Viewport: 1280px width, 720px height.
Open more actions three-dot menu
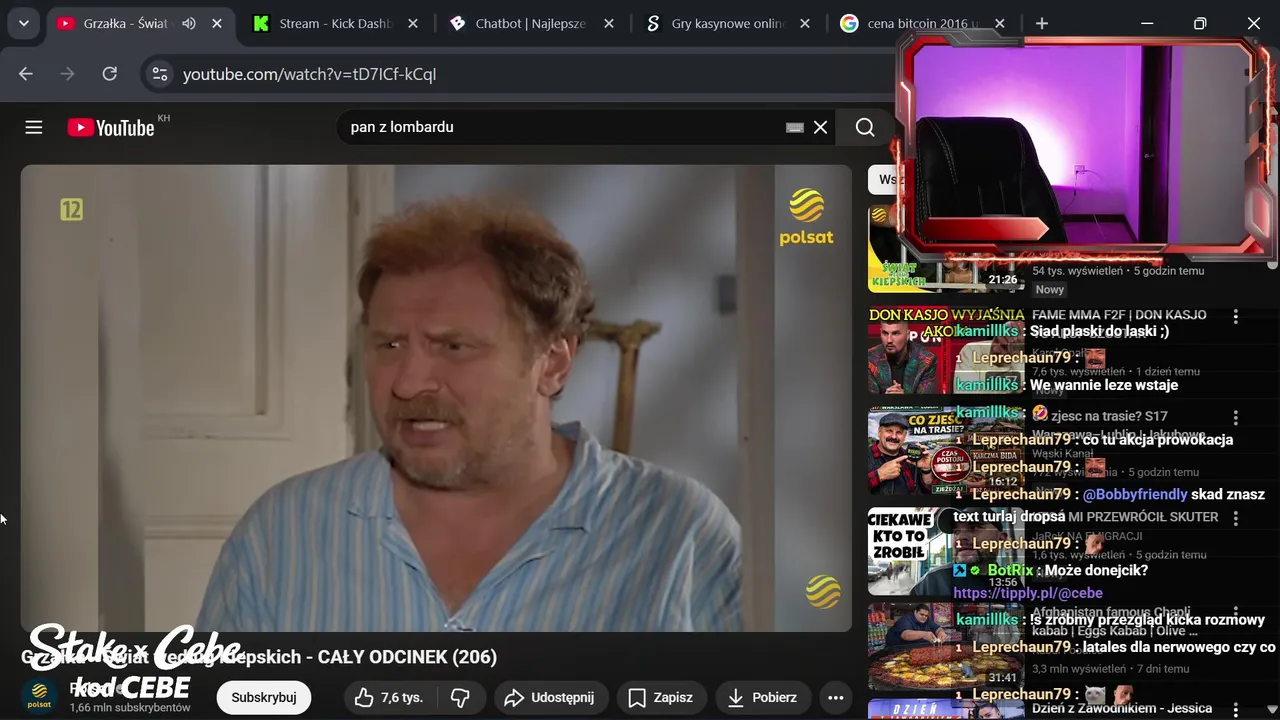(836, 697)
